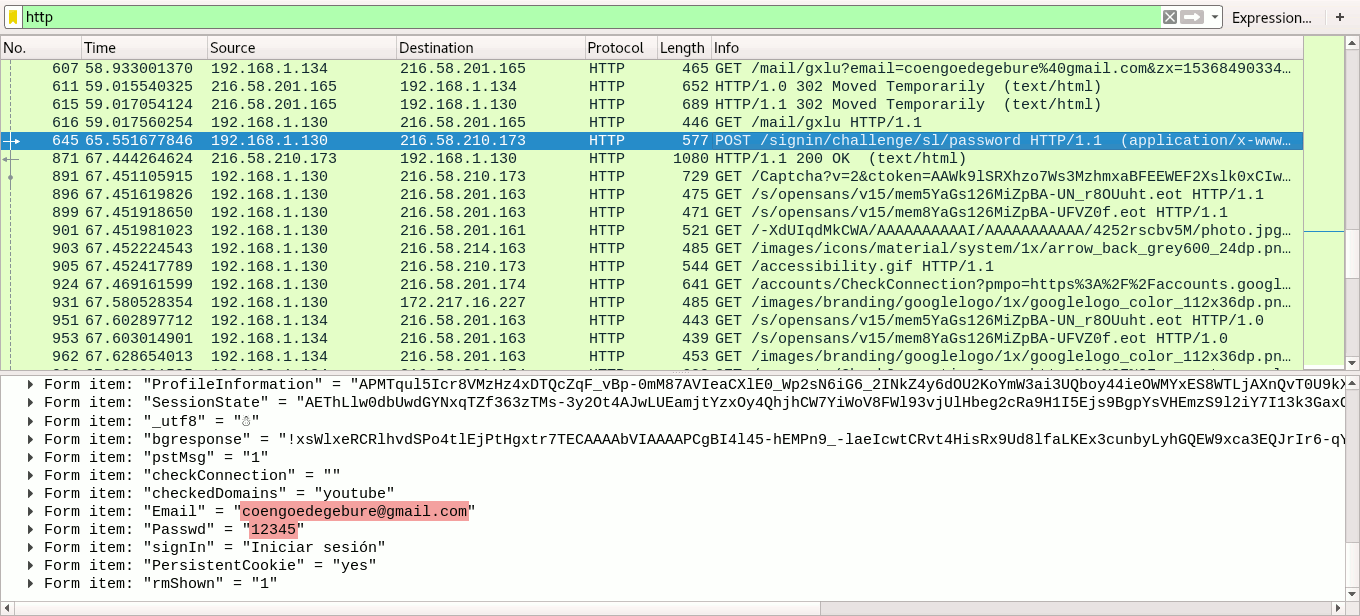This screenshot has width=1360, height=616.
Task: Expand the "PersistentCookie" form item
Action: pyautogui.click(x=31, y=566)
